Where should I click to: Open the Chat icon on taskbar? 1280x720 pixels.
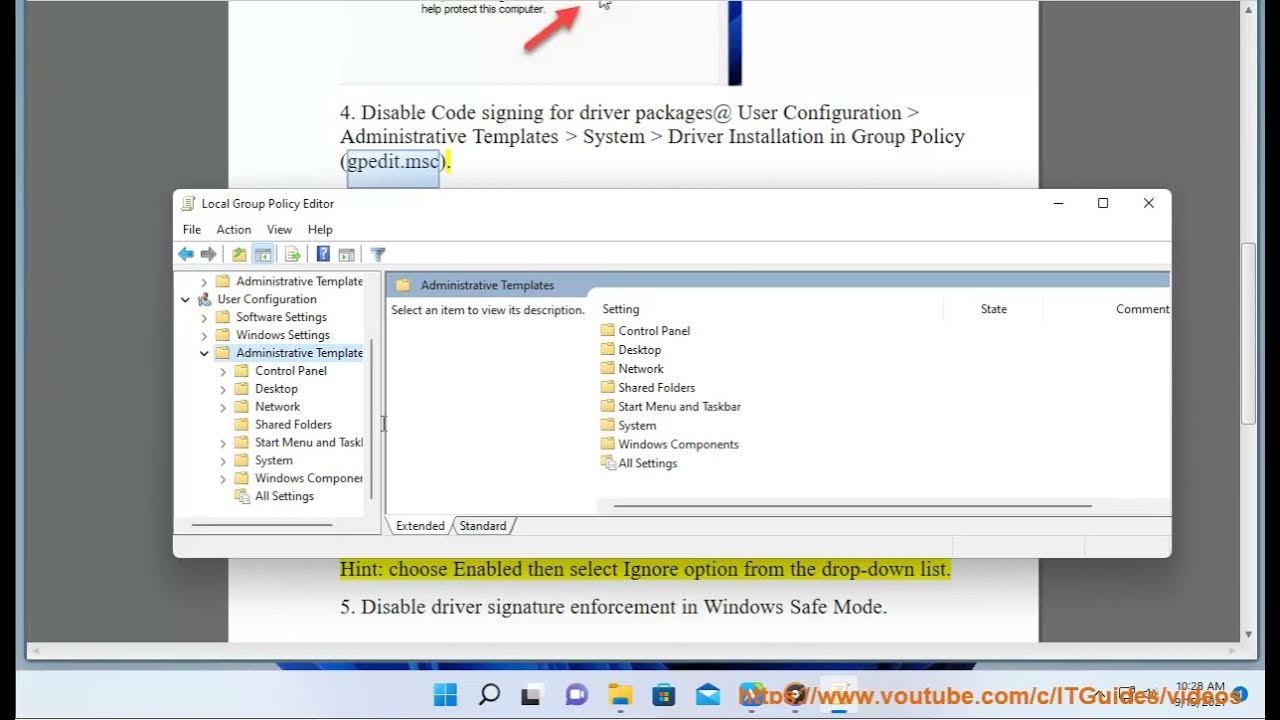(x=576, y=694)
